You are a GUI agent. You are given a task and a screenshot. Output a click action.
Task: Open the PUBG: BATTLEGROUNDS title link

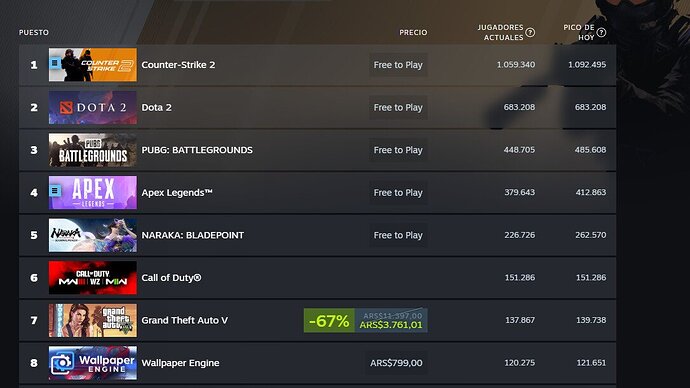197,150
